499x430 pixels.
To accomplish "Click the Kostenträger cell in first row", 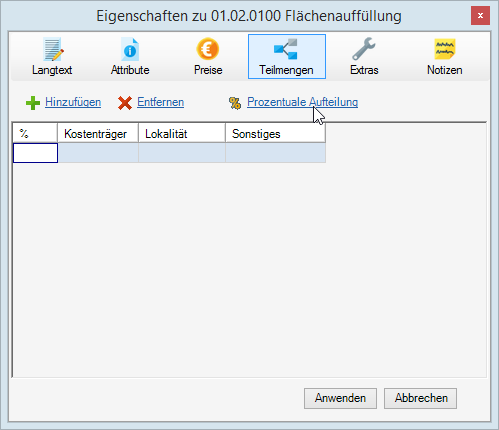I will click(x=98, y=153).
